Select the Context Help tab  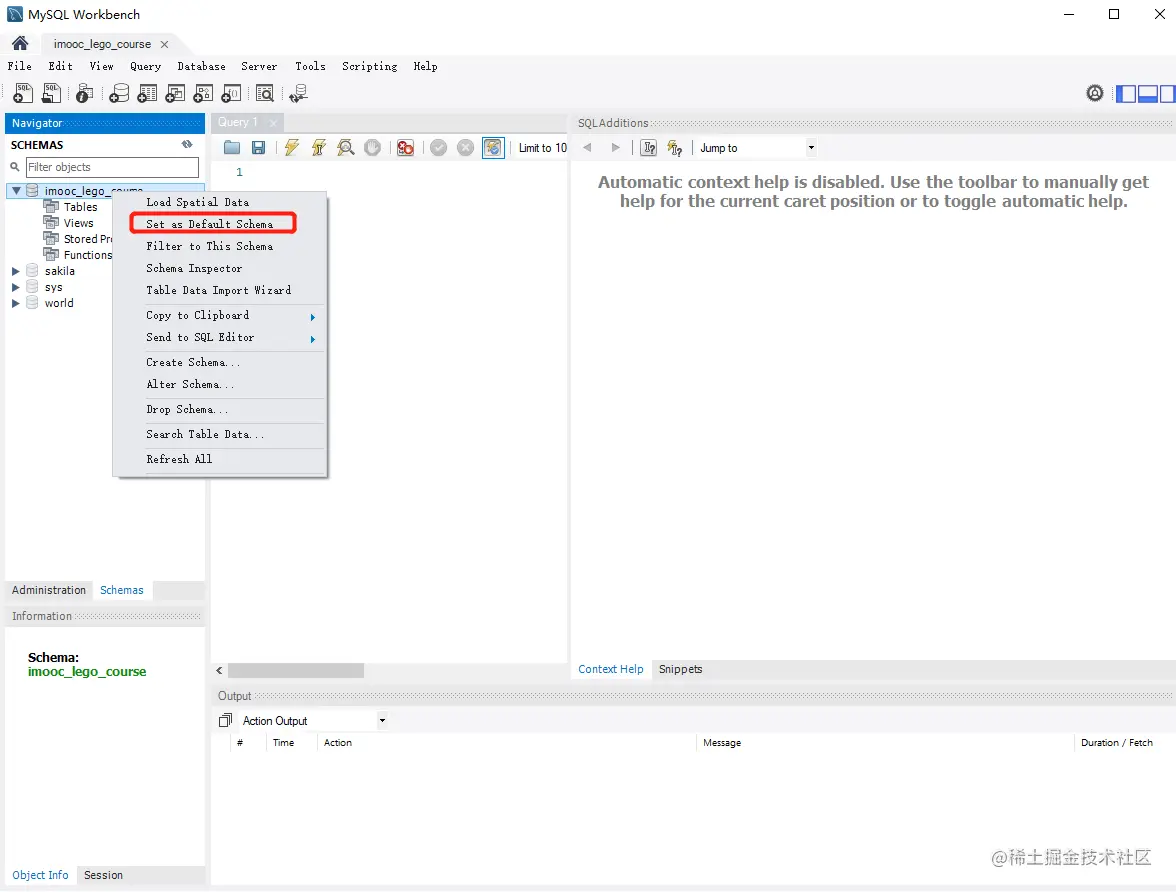tap(610, 669)
